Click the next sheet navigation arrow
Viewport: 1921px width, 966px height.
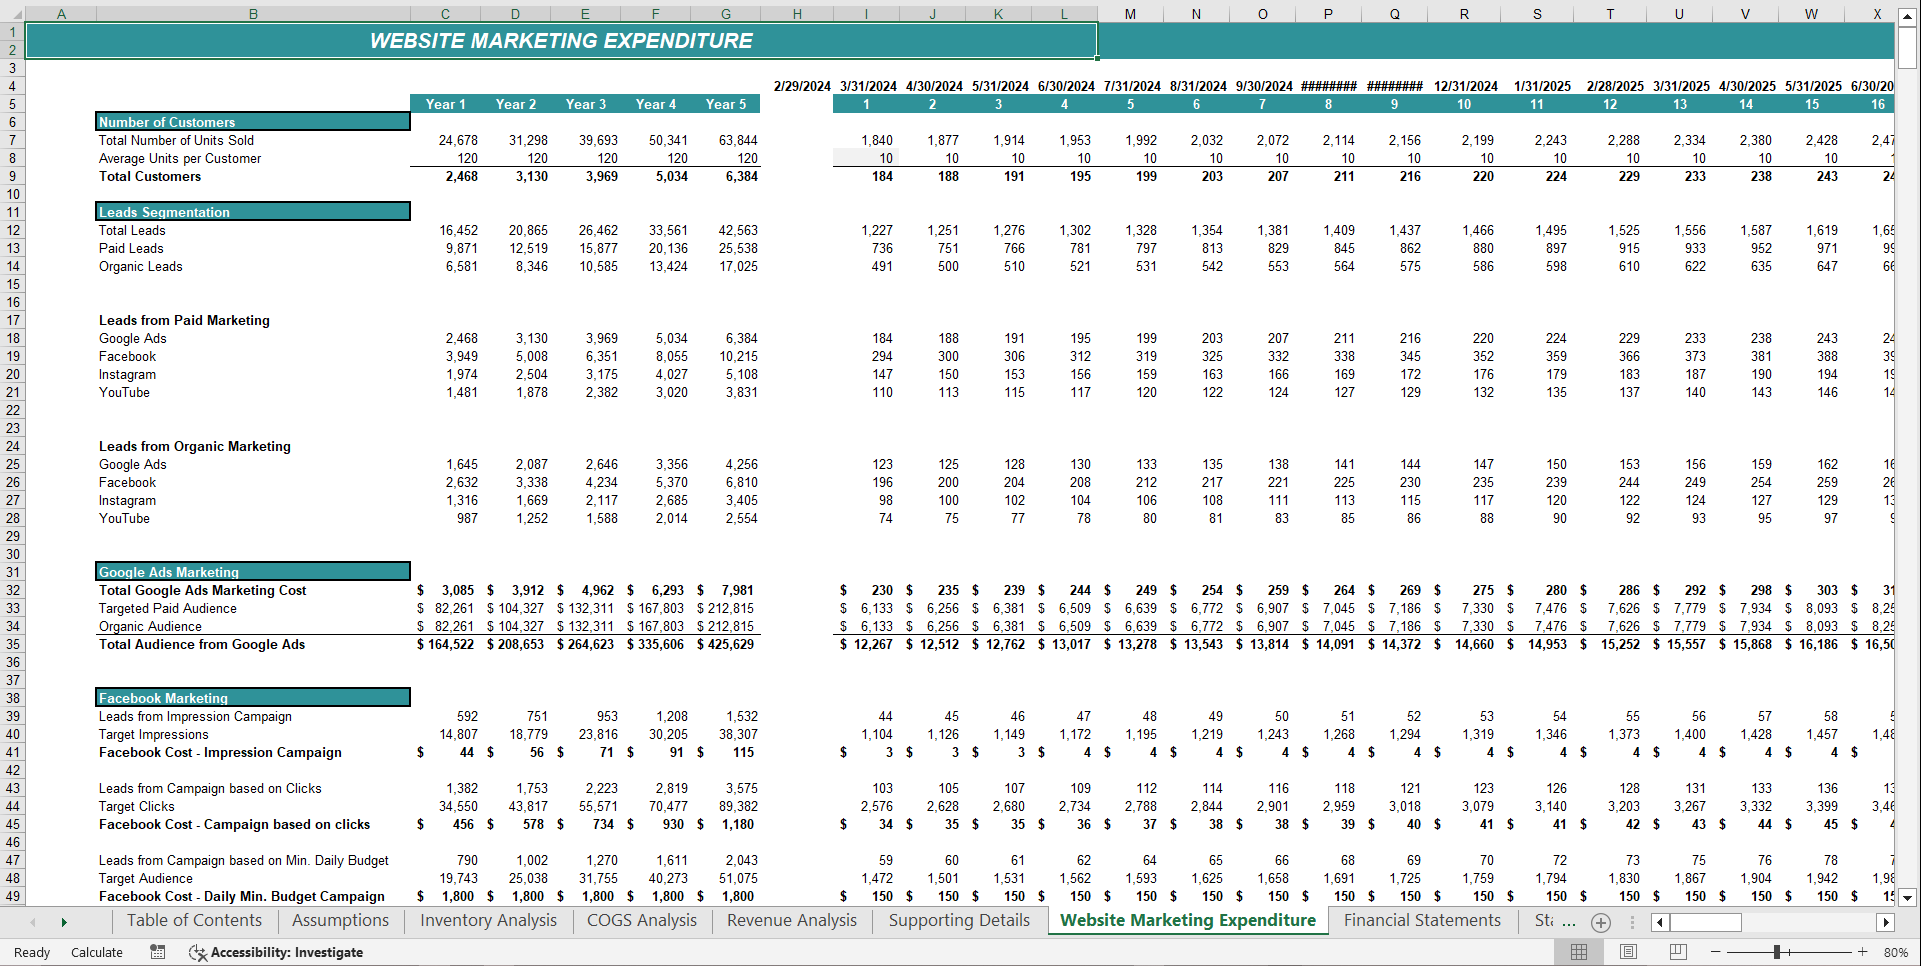(64, 922)
